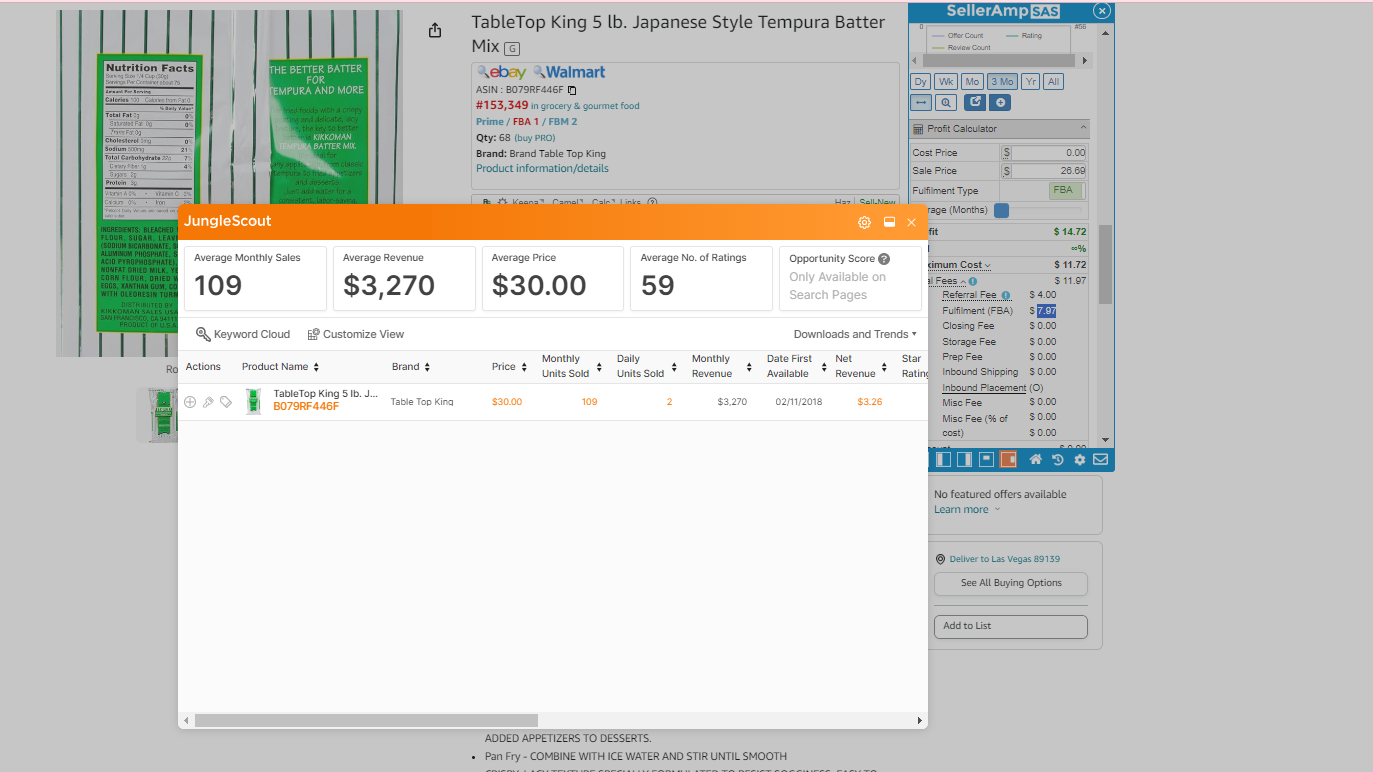Click JungleScout scrollbar right arrow

(x=920, y=720)
